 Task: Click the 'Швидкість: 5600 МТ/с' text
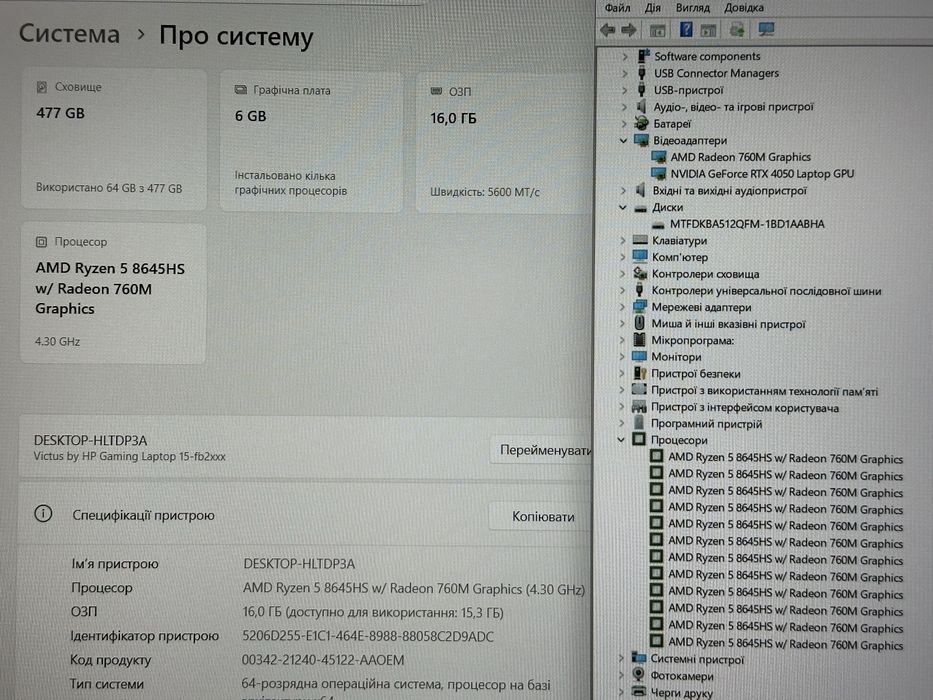(485, 192)
